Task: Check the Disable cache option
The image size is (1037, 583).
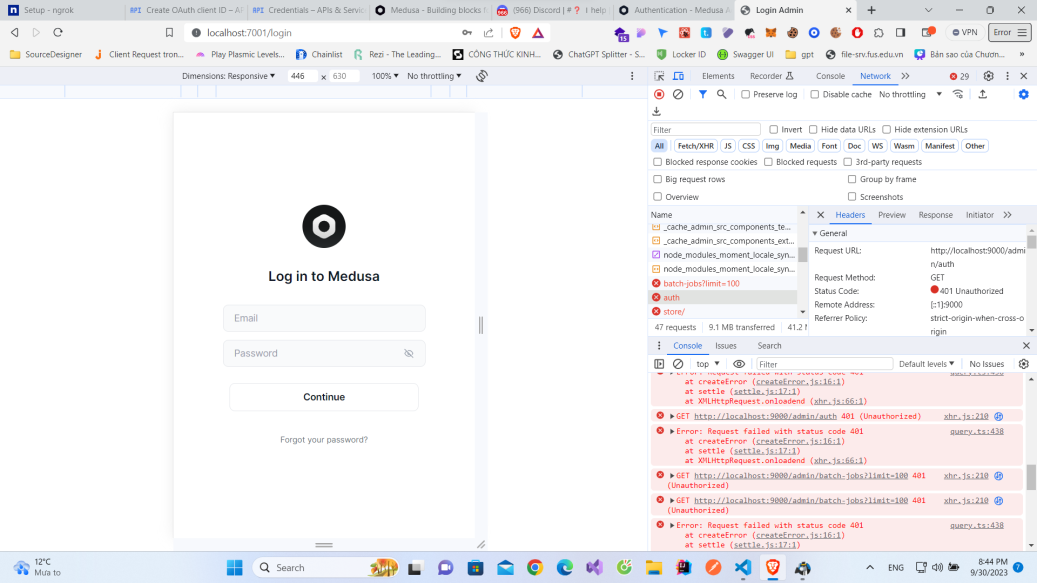Action: pos(815,93)
